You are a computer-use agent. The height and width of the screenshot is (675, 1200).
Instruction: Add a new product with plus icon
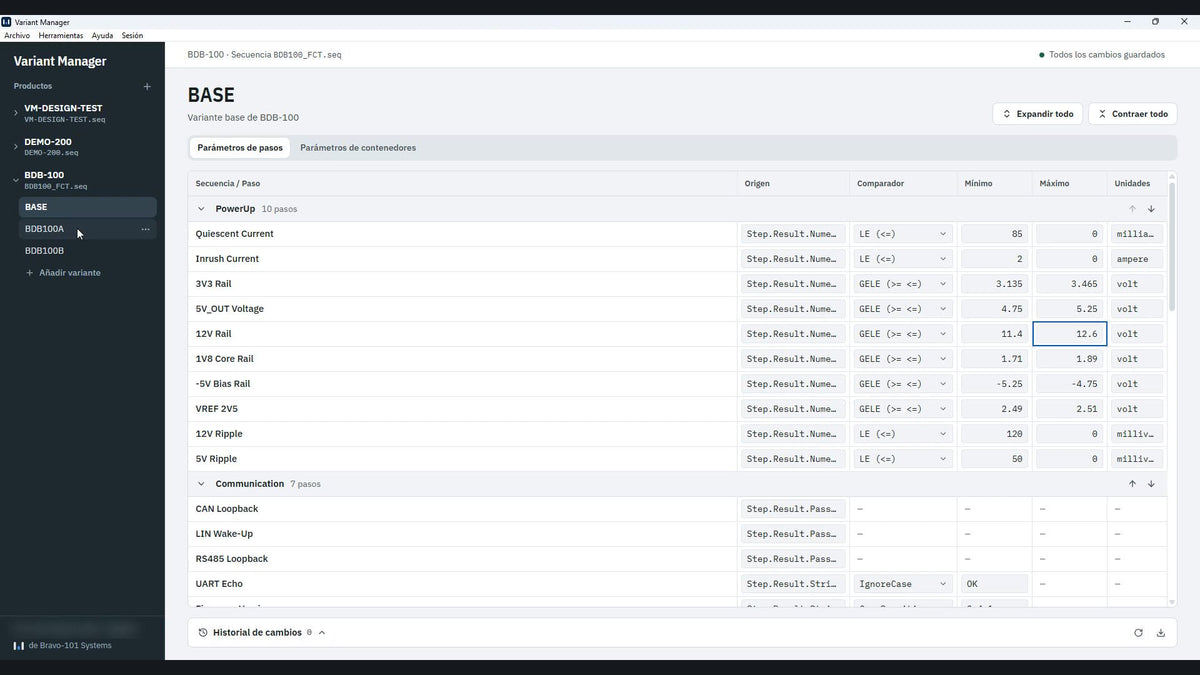point(147,86)
